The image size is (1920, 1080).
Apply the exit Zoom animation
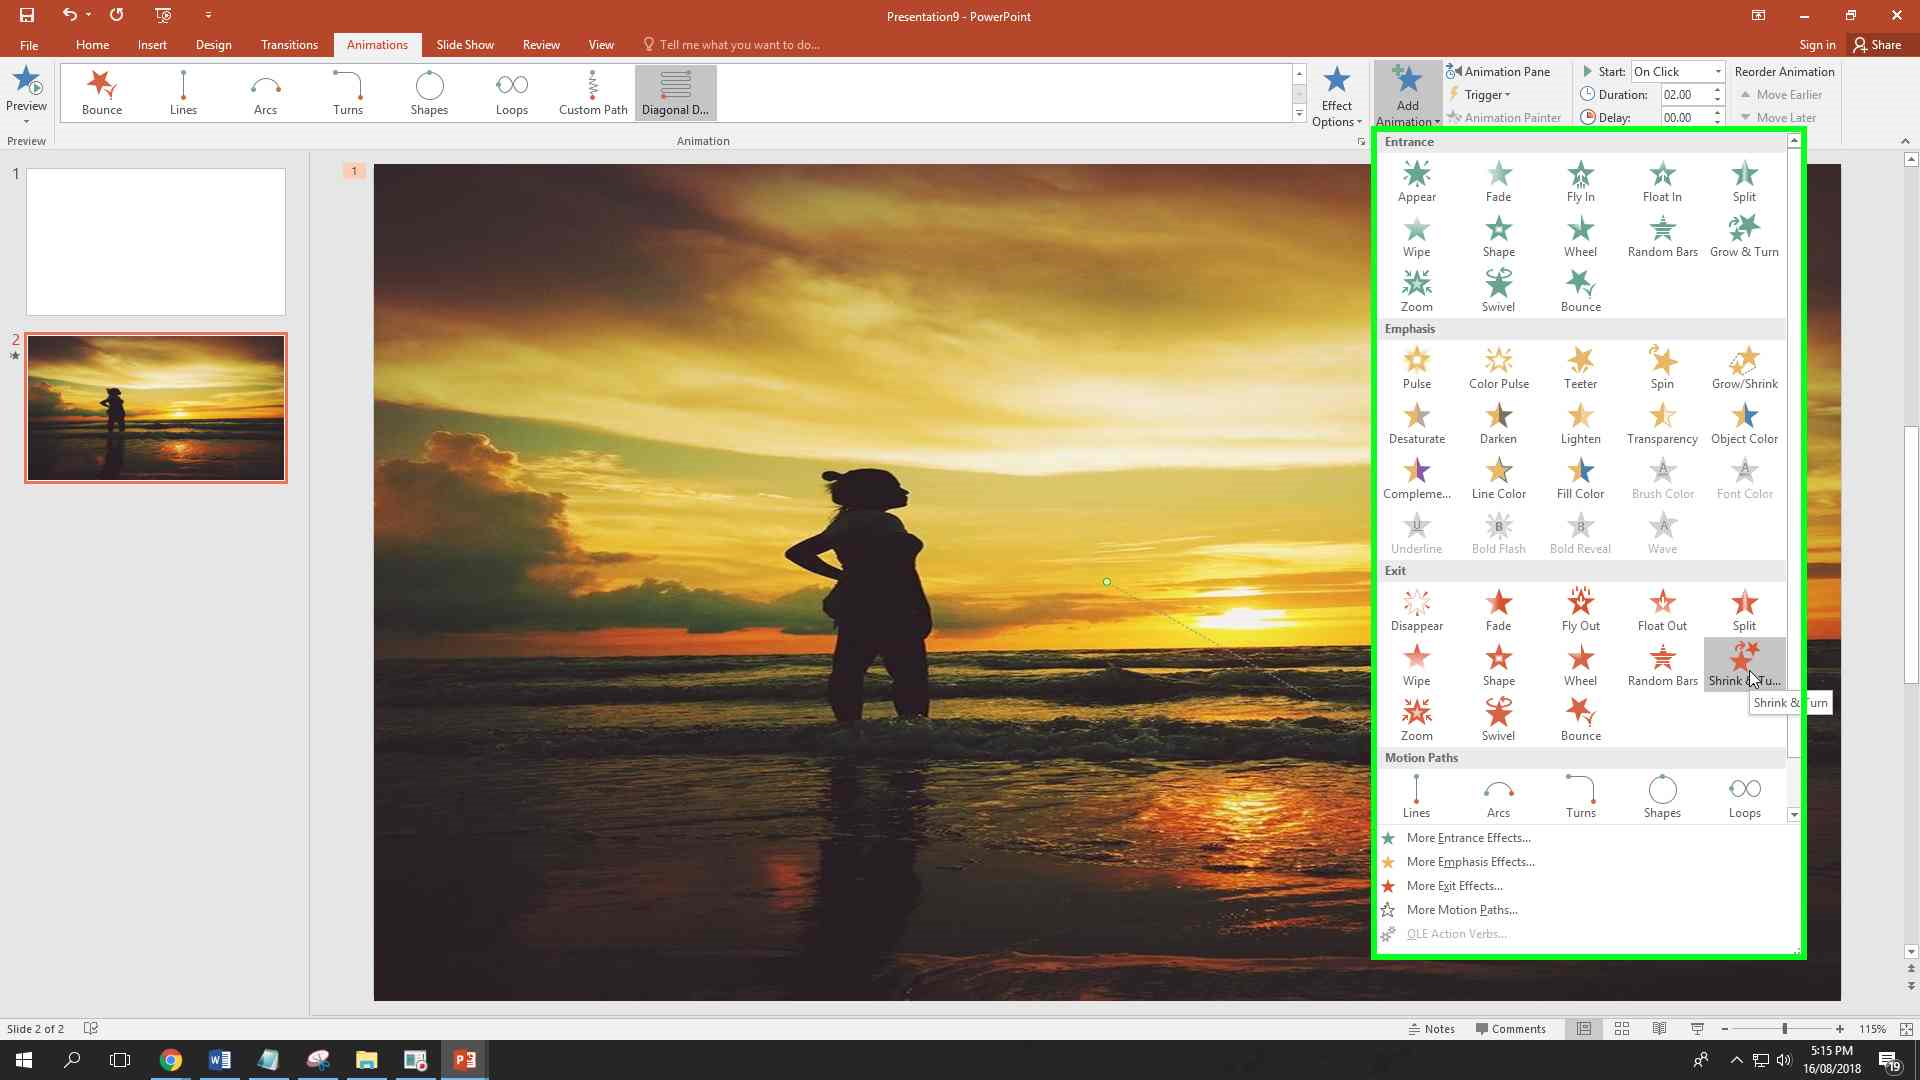point(1416,720)
